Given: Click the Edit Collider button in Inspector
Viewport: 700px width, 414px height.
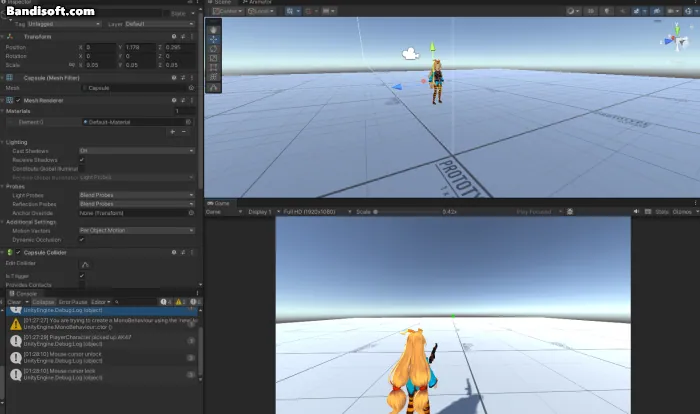Looking at the screenshot, I should tap(85, 264).
